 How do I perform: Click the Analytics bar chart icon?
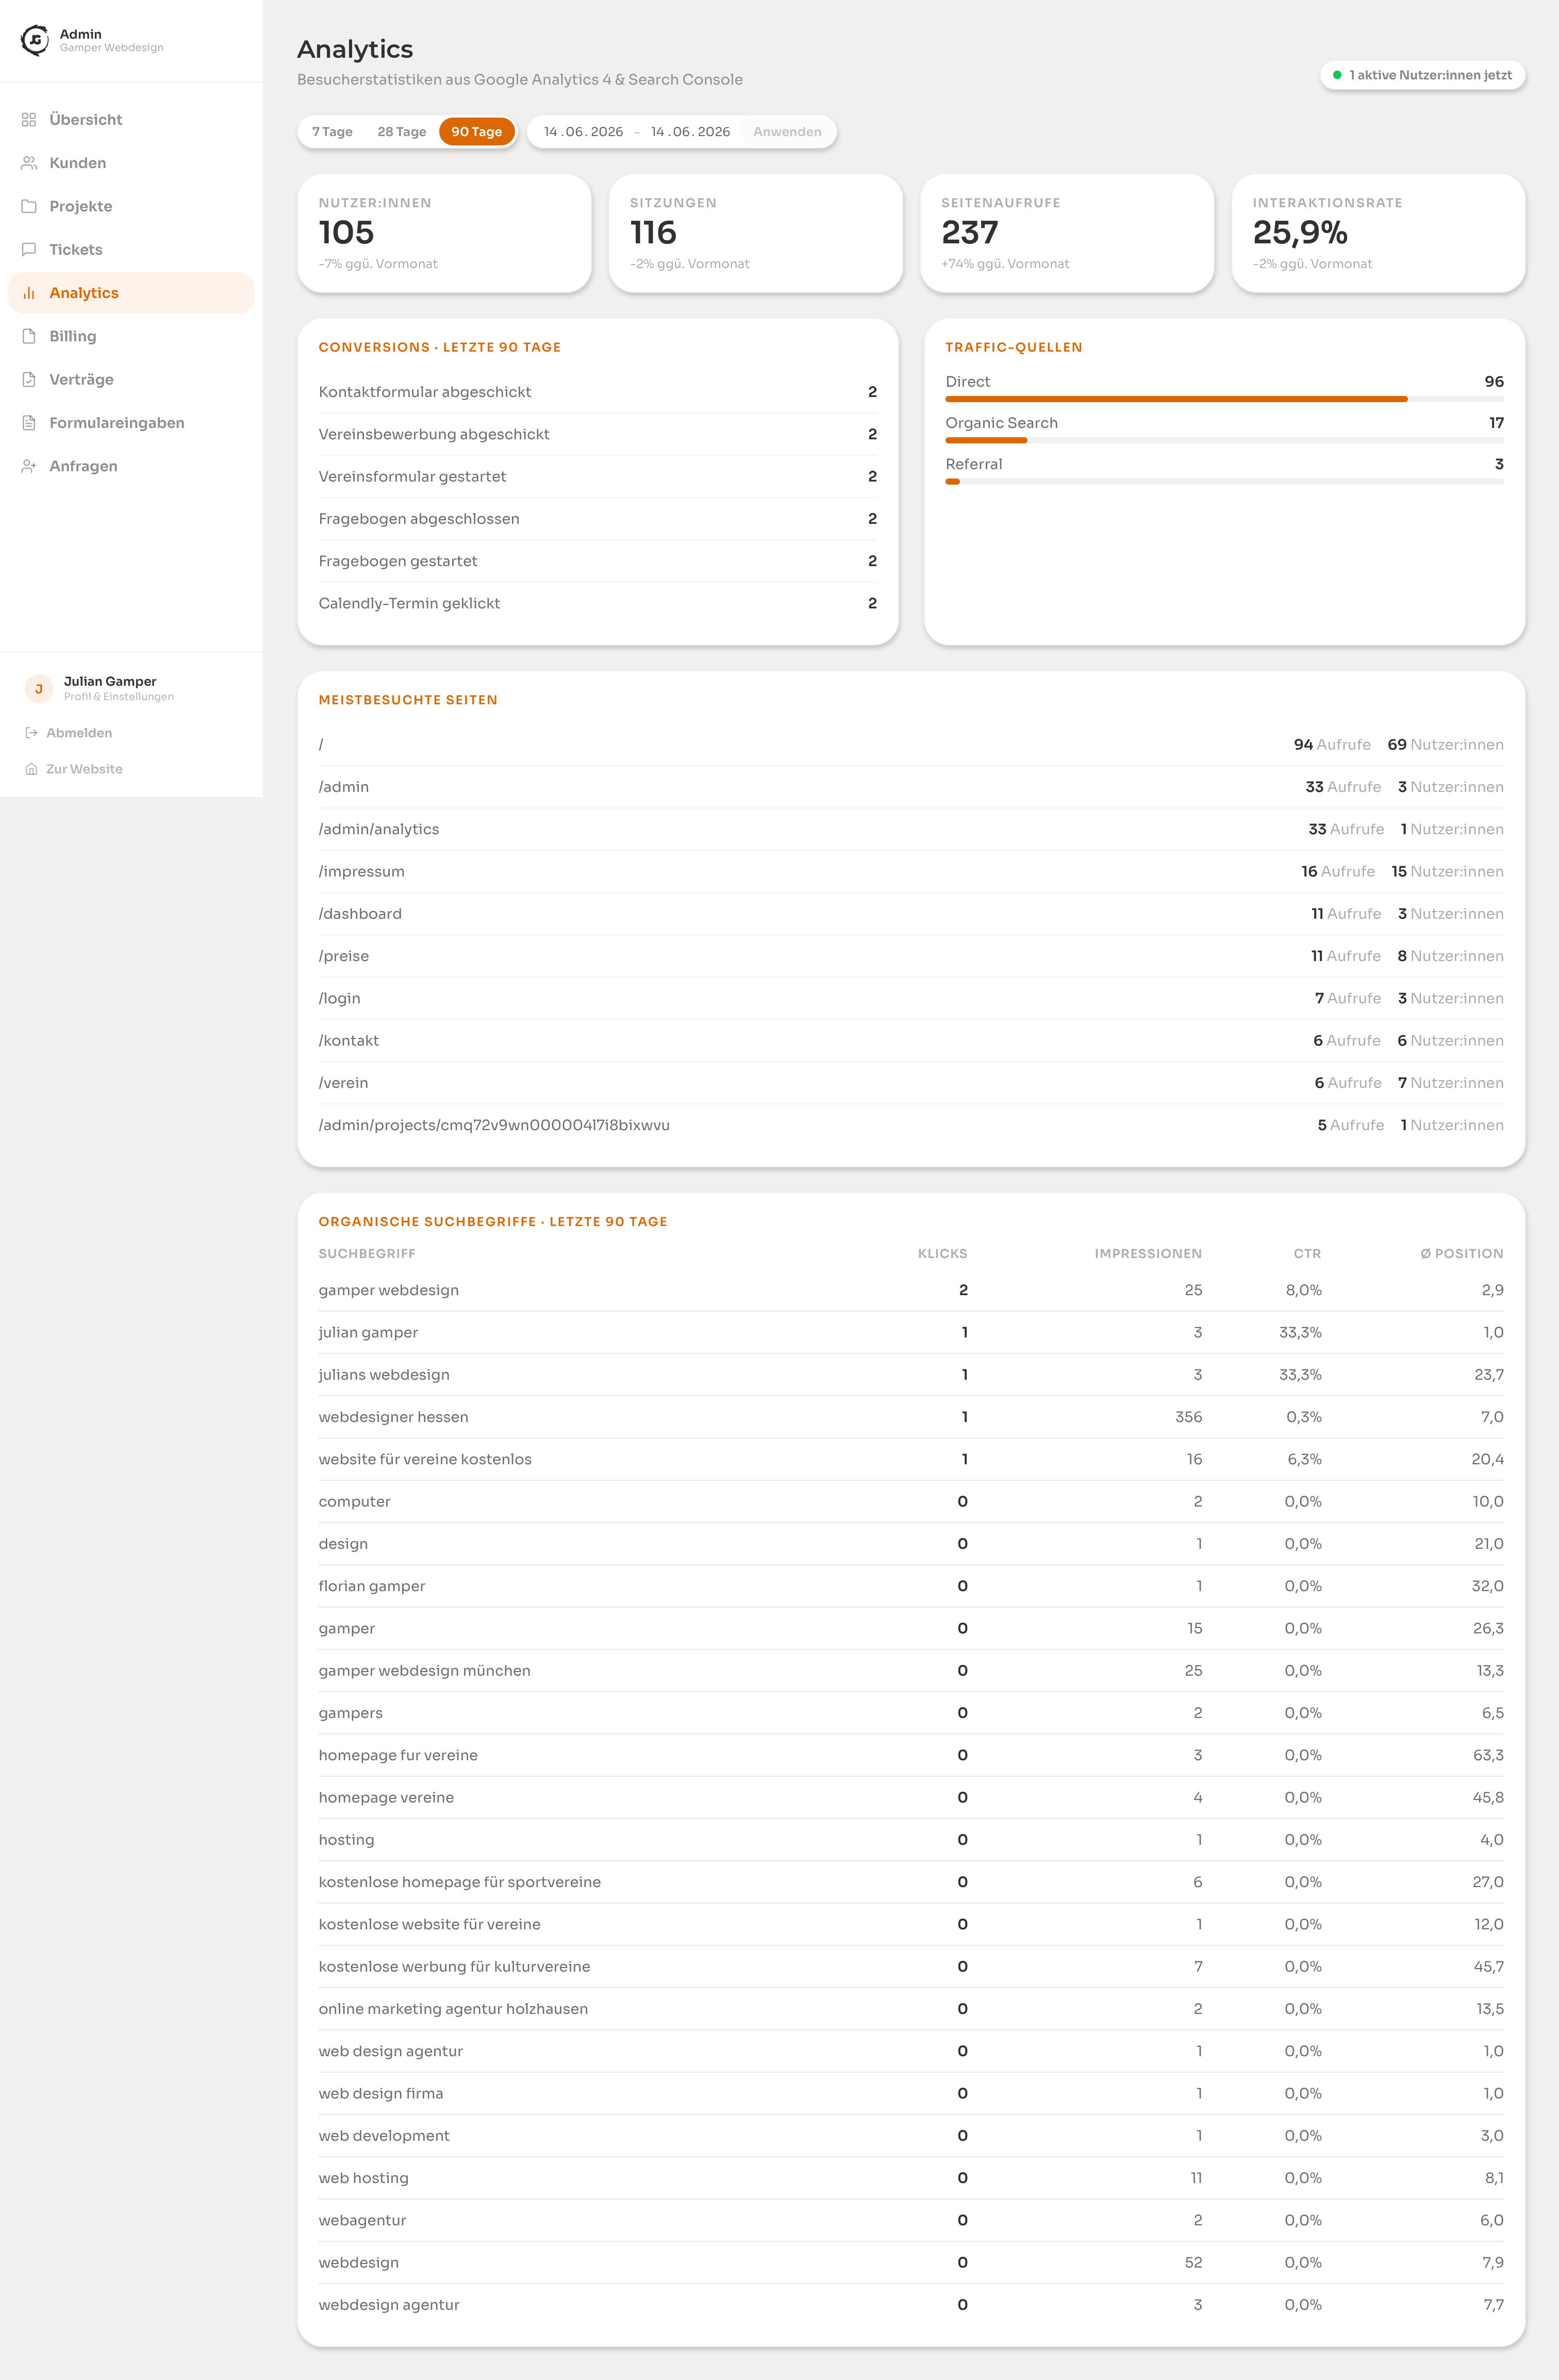tap(29, 293)
